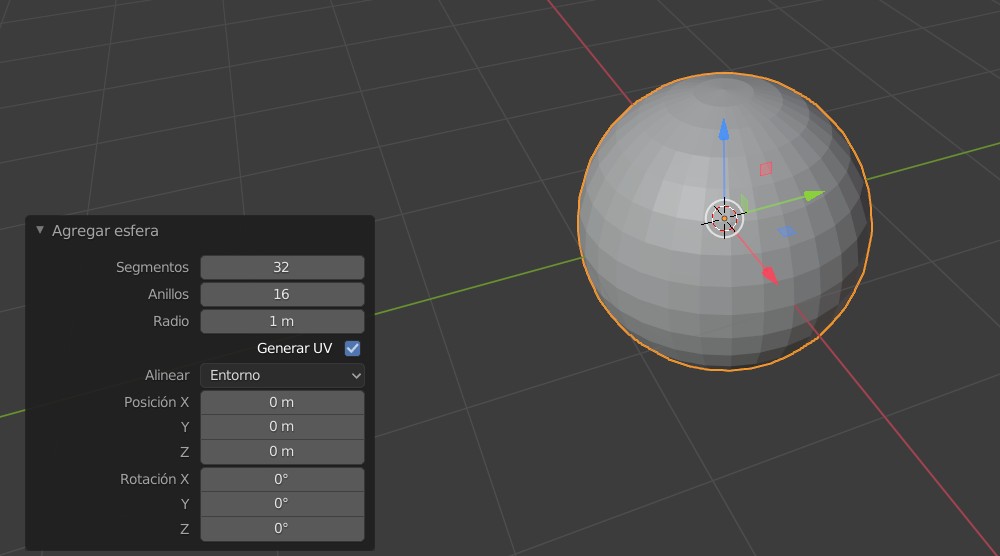Click the red X-axis gizmo arrow
The width and height of the screenshot is (1000, 556).
[x=770, y=275]
